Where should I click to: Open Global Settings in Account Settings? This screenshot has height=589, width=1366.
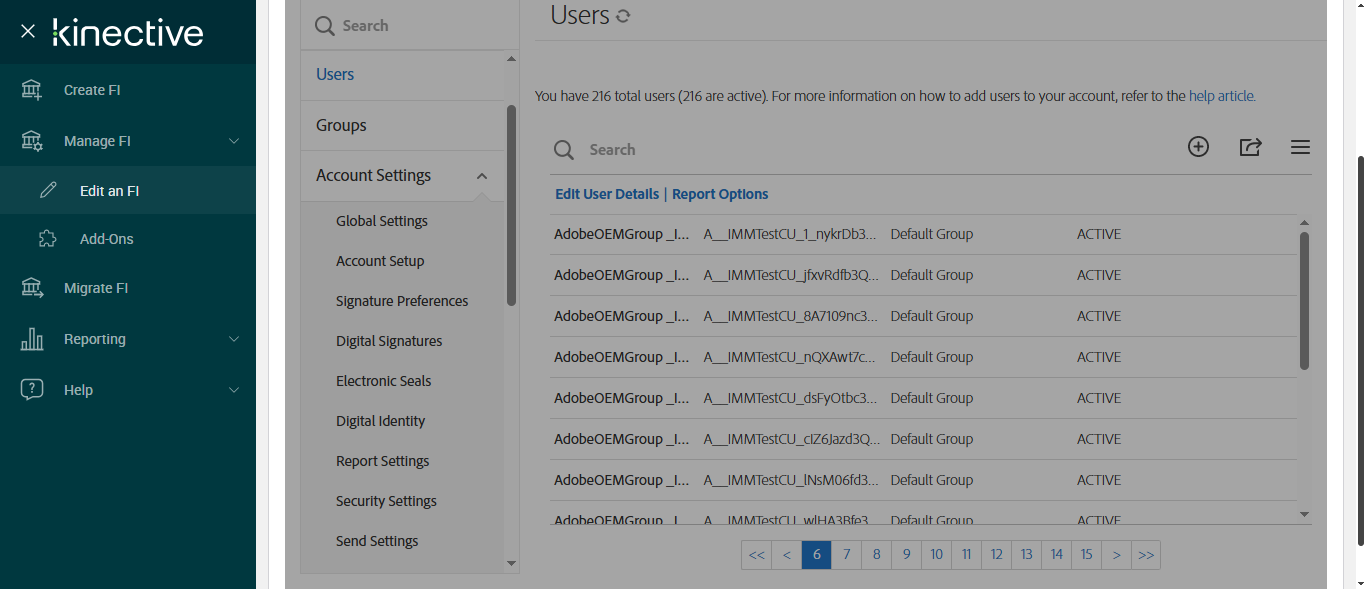(x=381, y=221)
